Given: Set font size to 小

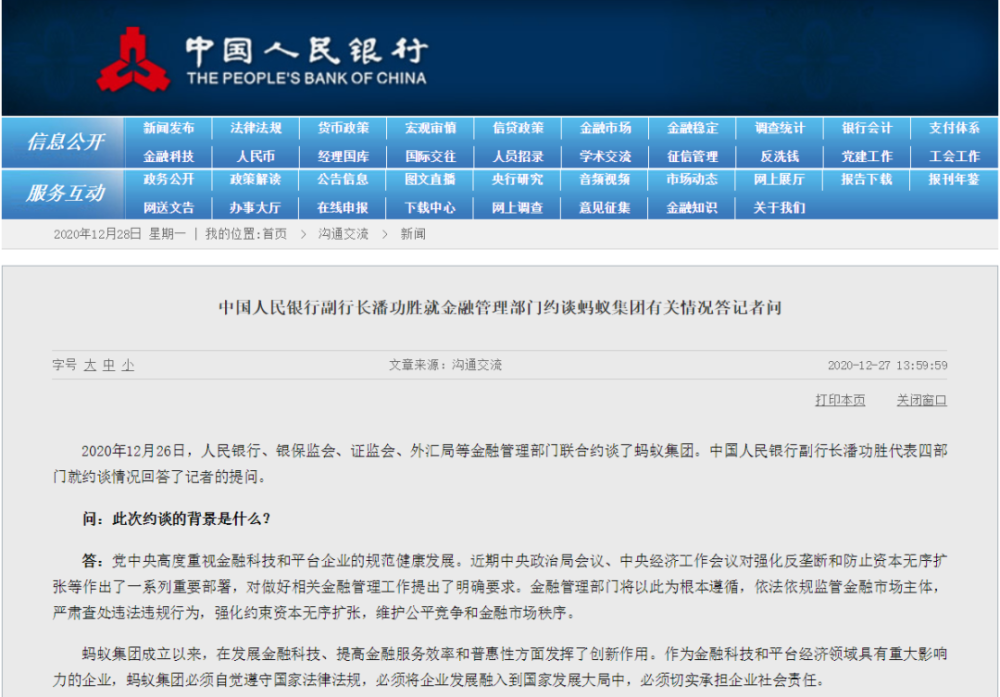Looking at the screenshot, I should [x=128, y=365].
